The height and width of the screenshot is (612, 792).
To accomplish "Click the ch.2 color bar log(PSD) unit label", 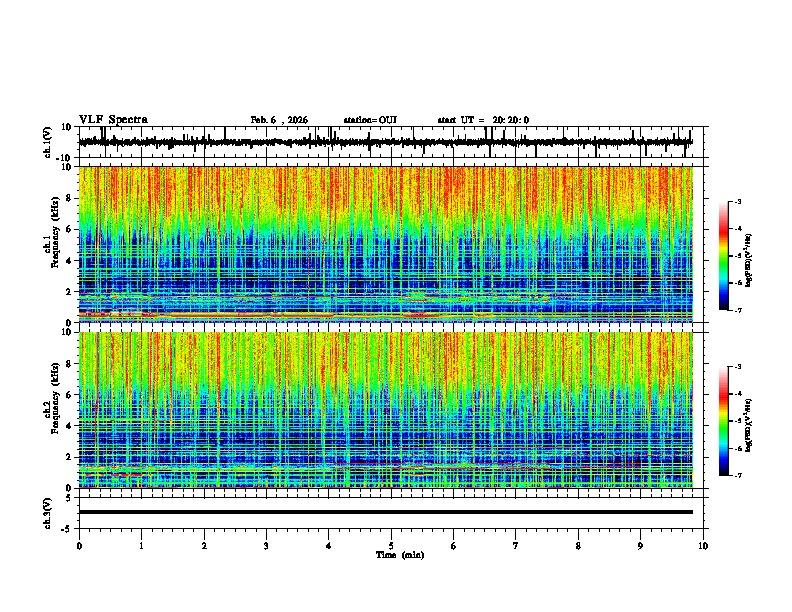I will (x=749, y=425).
